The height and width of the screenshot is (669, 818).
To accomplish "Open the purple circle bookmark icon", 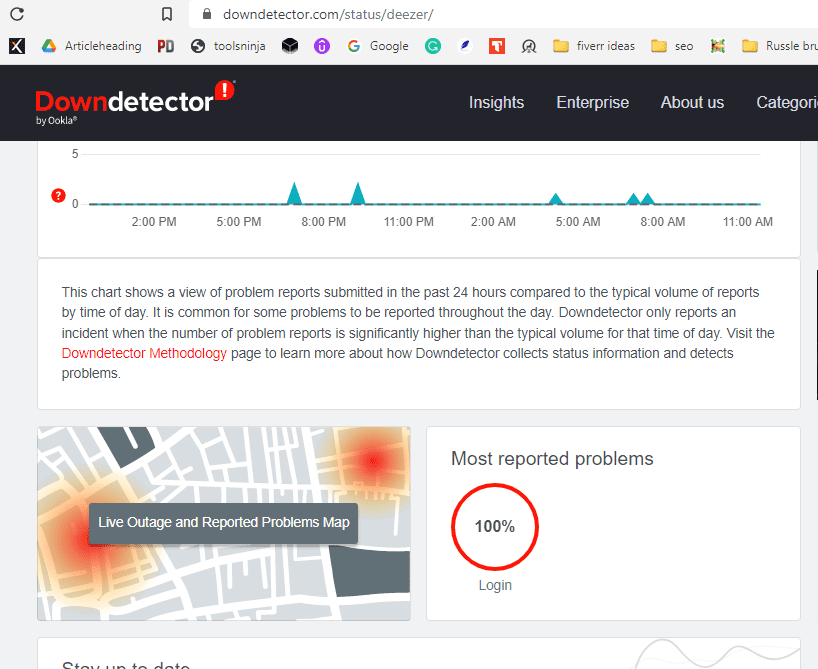I will pos(322,46).
